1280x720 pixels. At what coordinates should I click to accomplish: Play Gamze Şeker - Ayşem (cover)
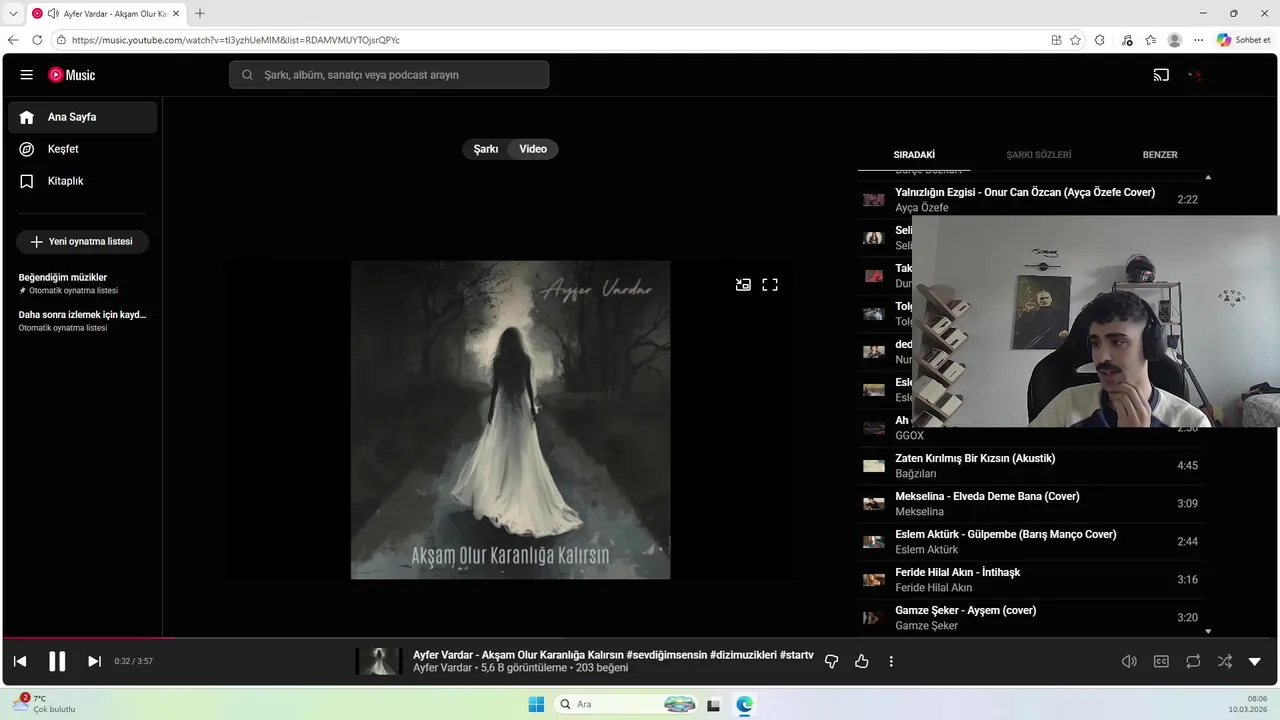(1030, 618)
